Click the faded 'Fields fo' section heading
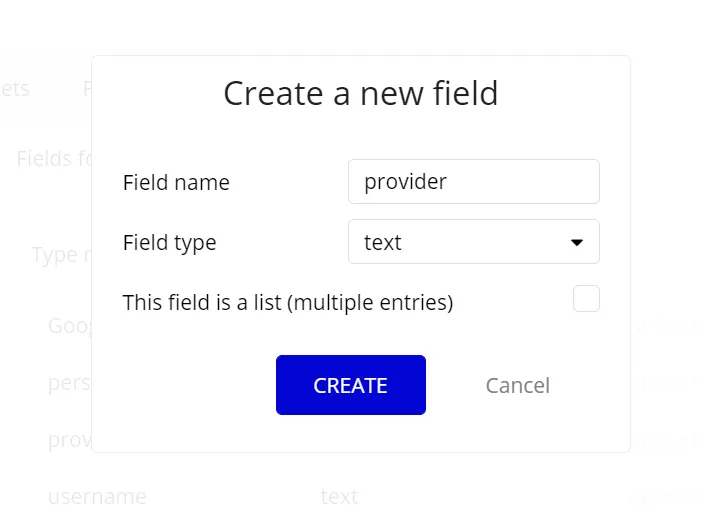714x523 pixels. [54, 159]
